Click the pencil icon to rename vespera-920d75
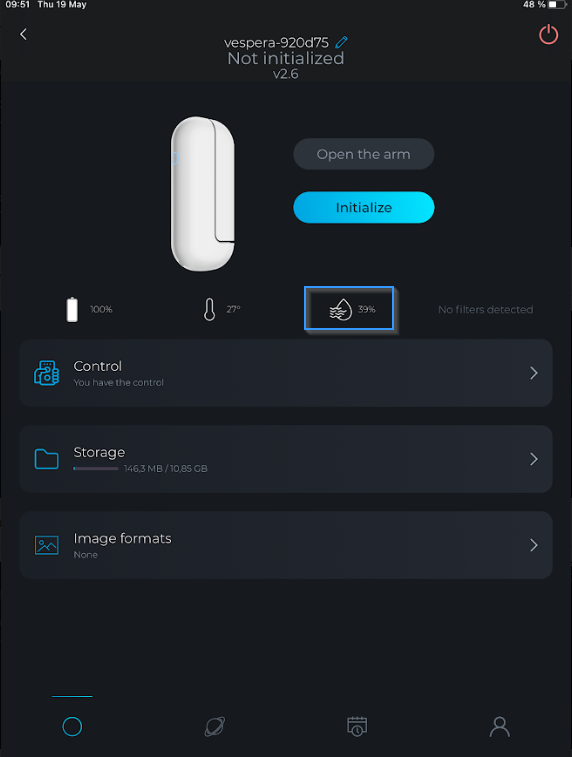This screenshot has height=757, width=572. (x=341, y=42)
